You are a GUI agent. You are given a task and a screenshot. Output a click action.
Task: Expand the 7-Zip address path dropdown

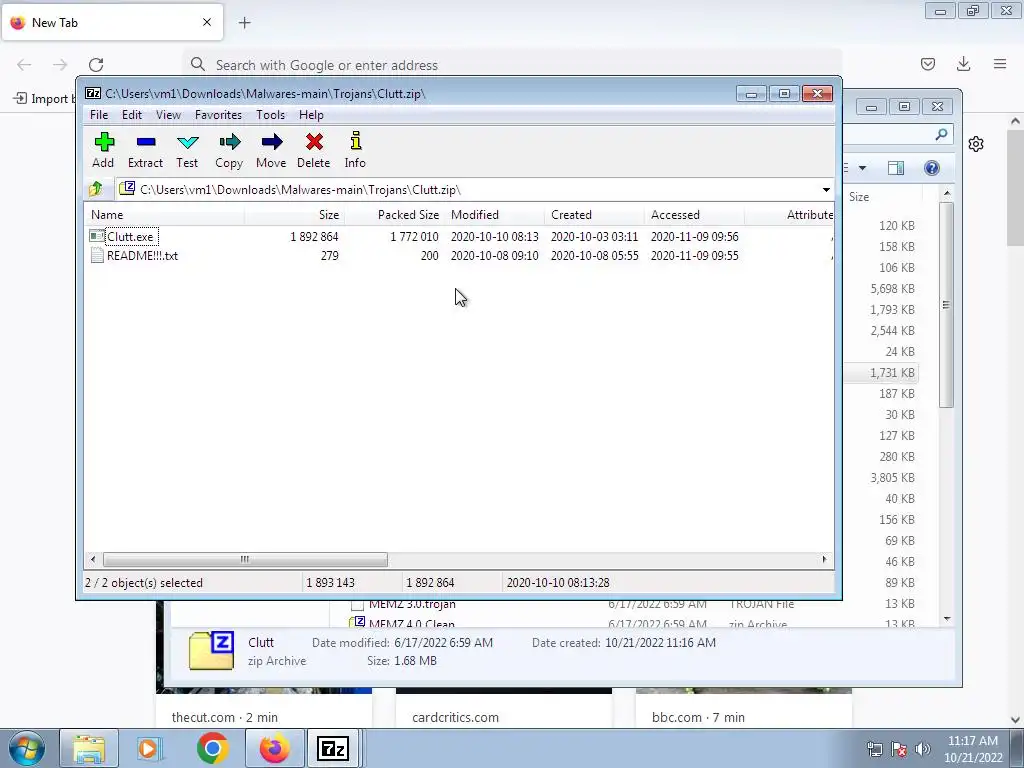(x=826, y=189)
